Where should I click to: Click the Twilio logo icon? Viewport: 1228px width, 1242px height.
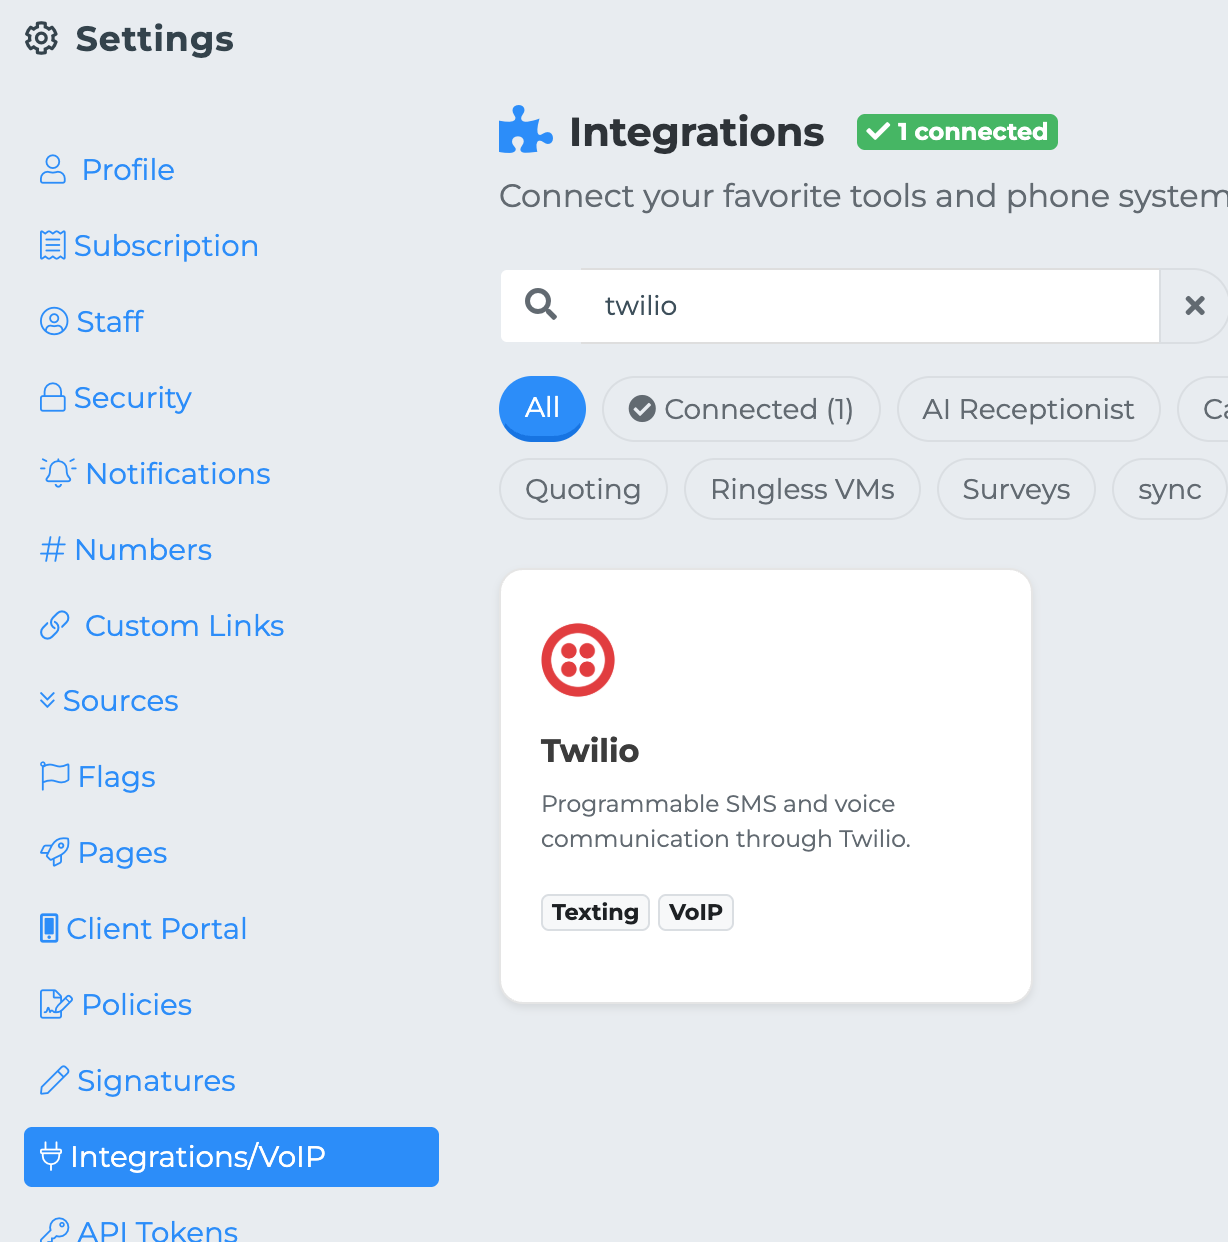pyautogui.click(x=578, y=660)
